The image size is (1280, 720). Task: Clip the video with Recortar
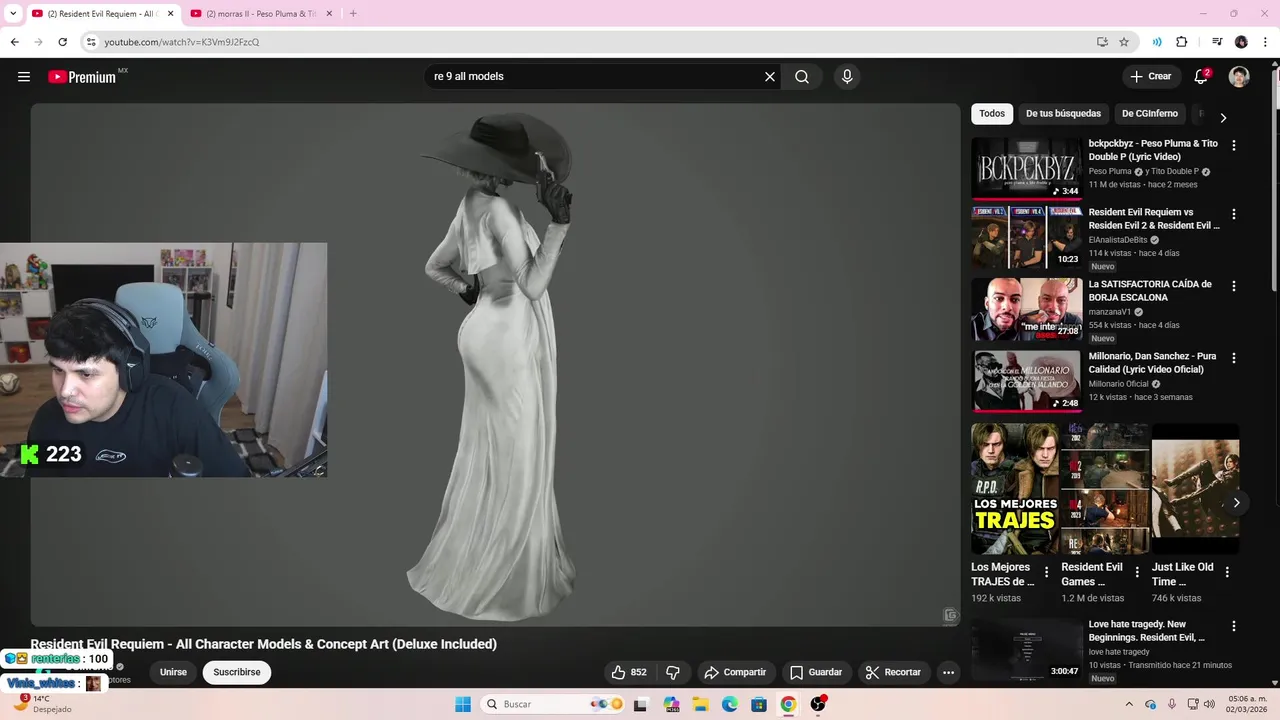point(893,672)
